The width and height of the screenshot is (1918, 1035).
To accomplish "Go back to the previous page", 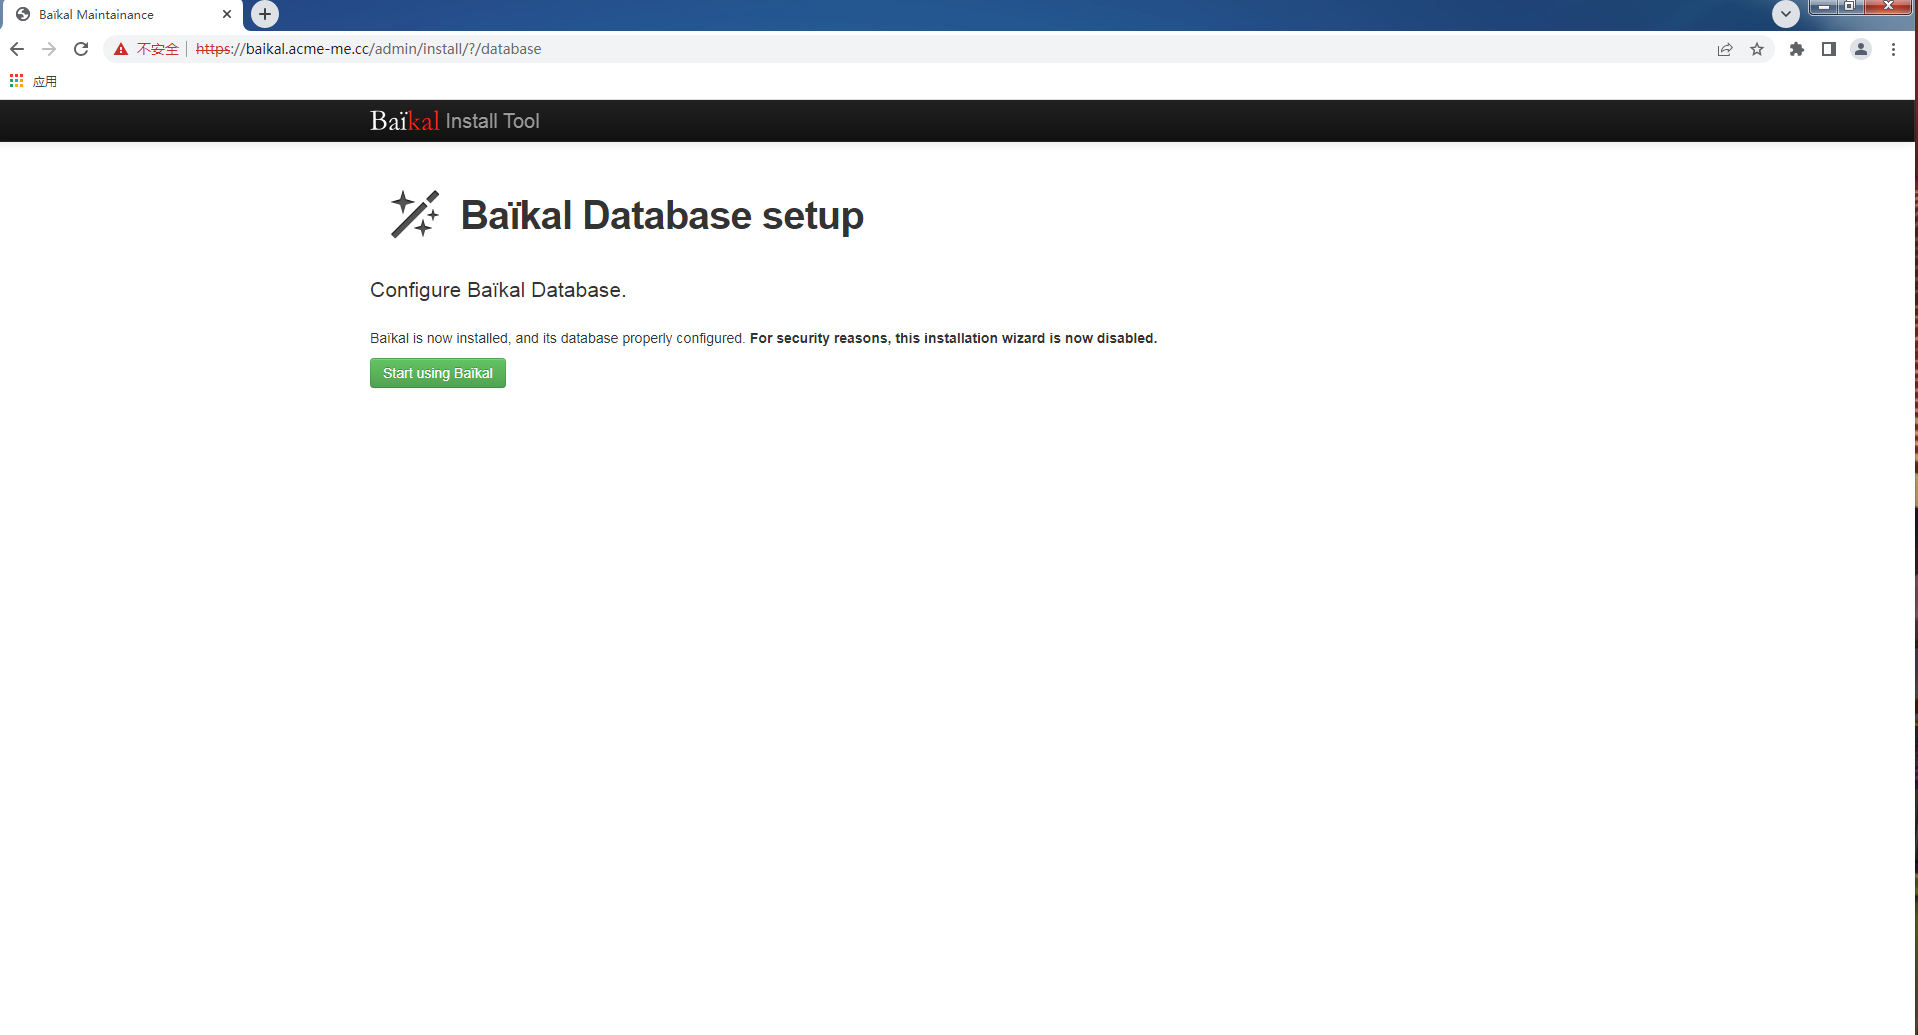I will 17,49.
